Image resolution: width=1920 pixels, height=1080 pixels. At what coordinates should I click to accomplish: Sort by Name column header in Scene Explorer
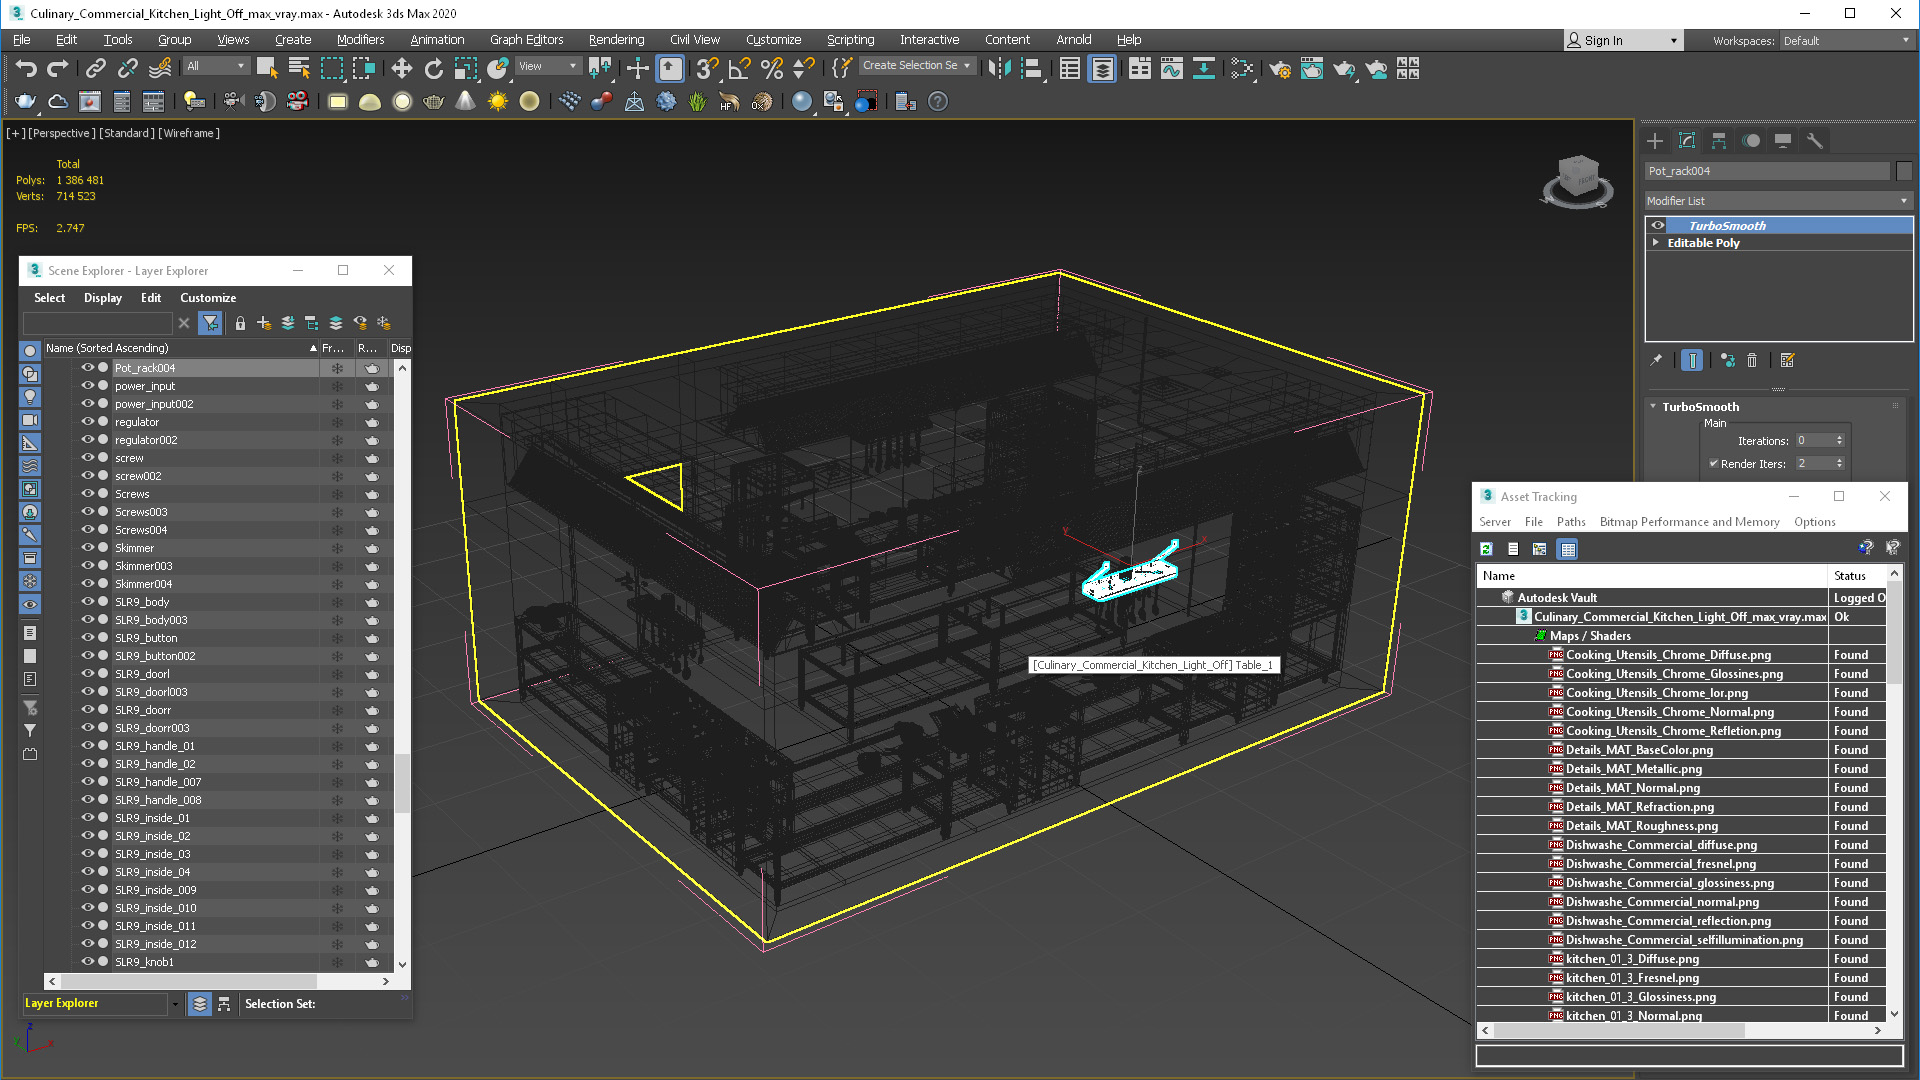point(180,348)
